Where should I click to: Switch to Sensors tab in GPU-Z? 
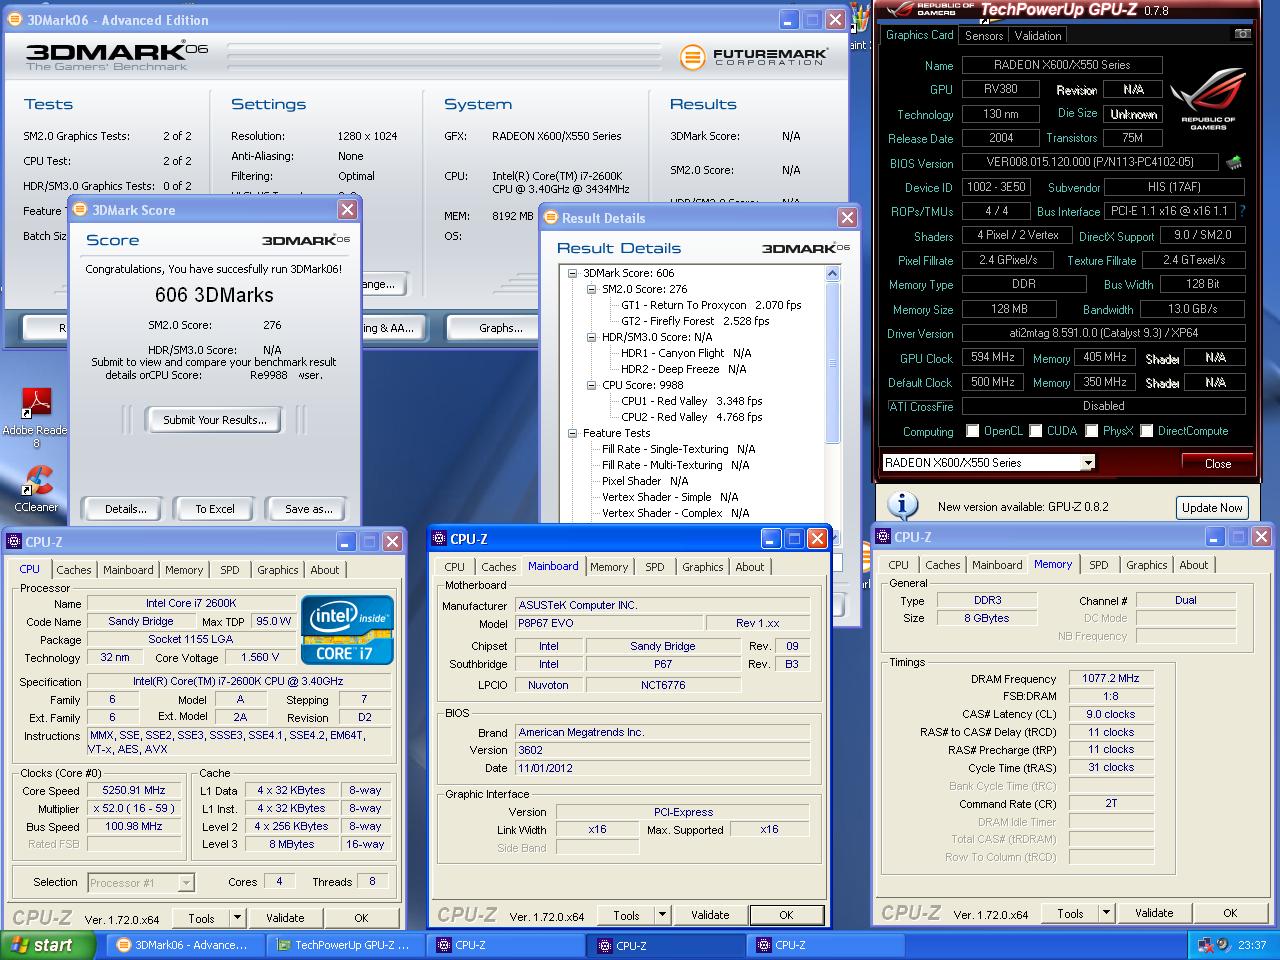pos(984,35)
